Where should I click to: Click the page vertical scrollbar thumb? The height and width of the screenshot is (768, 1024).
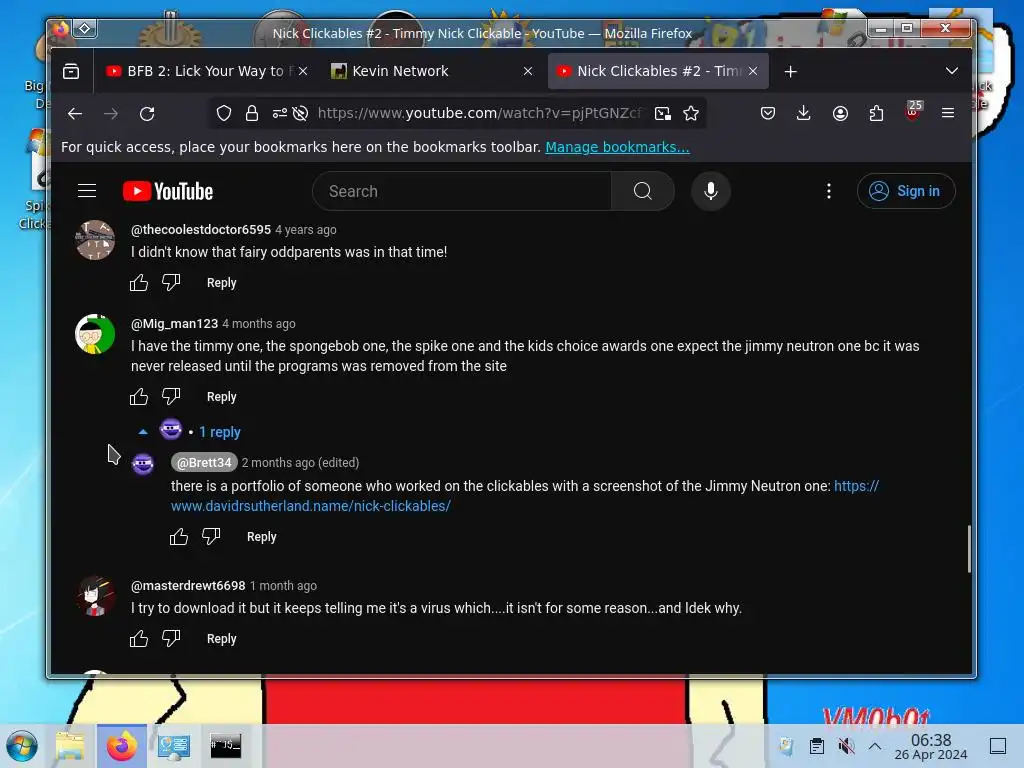coord(969,549)
